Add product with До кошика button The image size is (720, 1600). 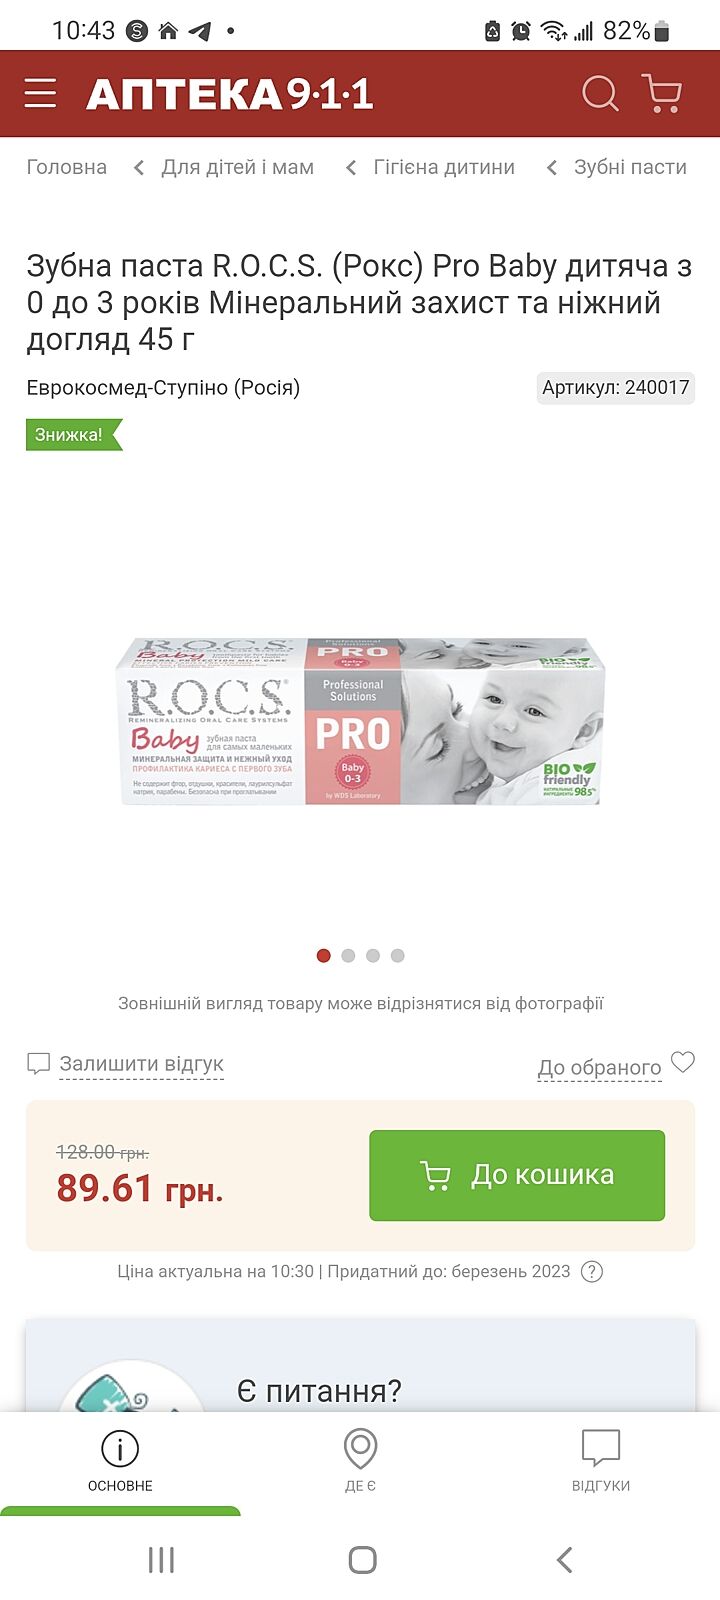point(517,1175)
